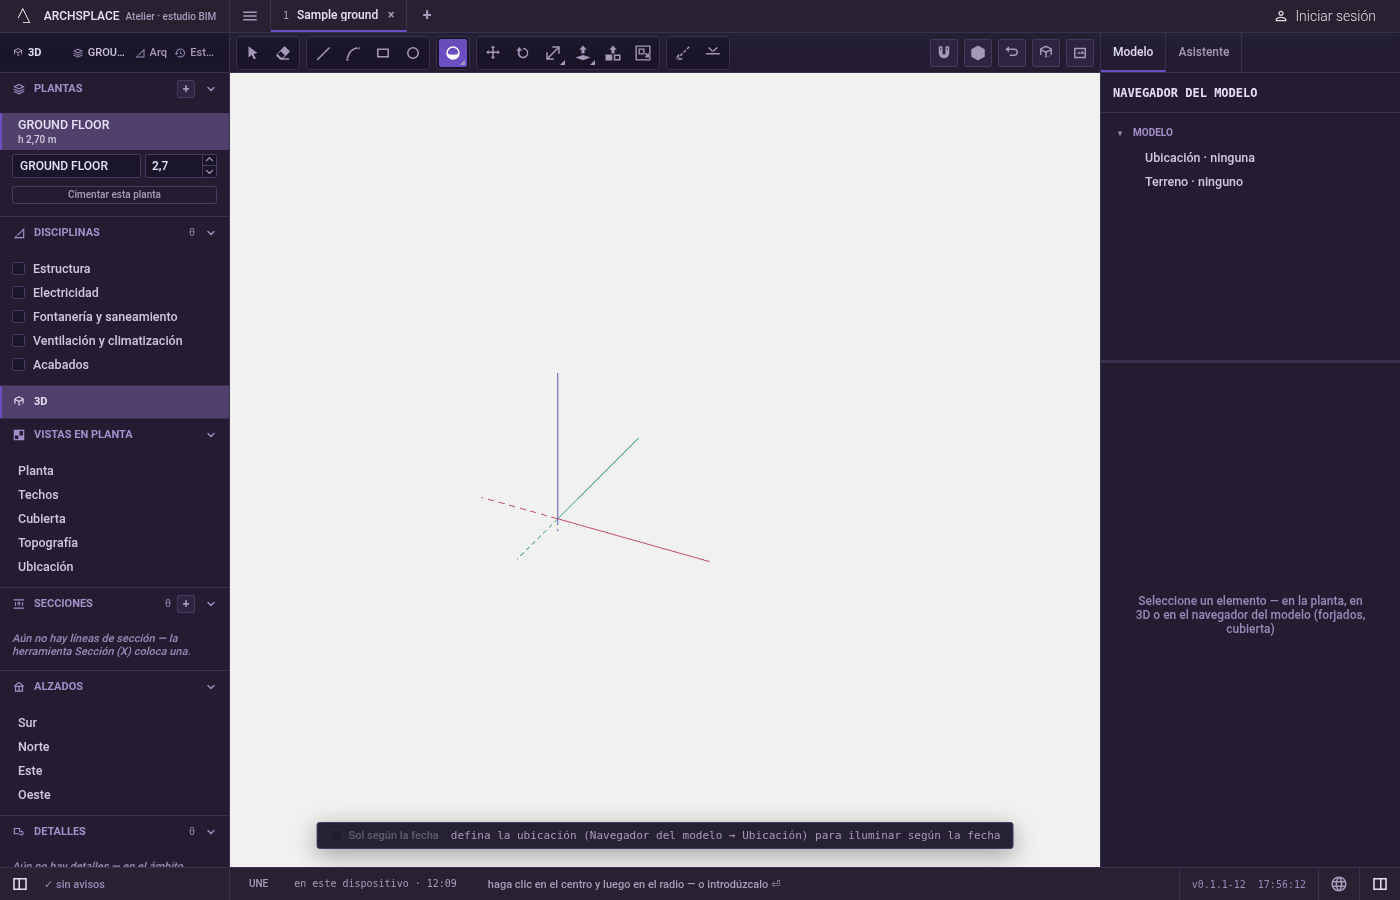Viewport: 1400px width, 900px height.
Task: Collapse the SECCIONES section chevron
Action: coord(211,604)
